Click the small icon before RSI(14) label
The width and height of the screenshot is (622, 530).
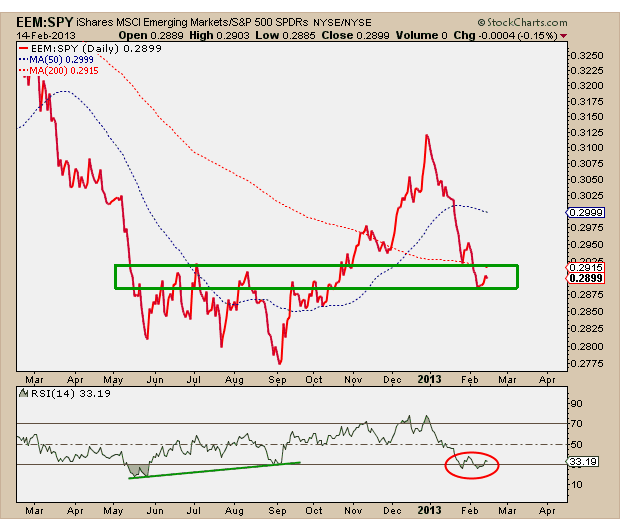(x=24, y=393)
